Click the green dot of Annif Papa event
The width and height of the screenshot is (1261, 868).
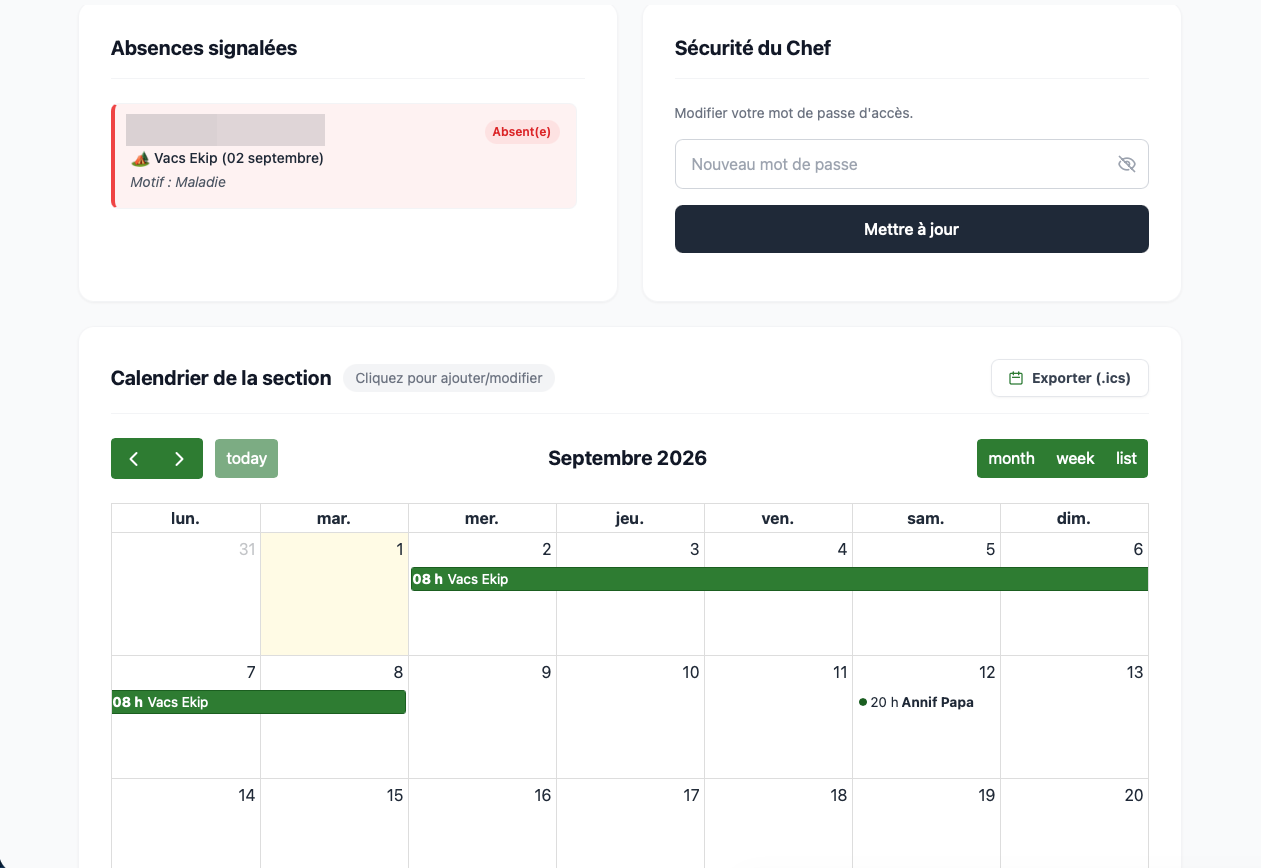coord(863,702)
